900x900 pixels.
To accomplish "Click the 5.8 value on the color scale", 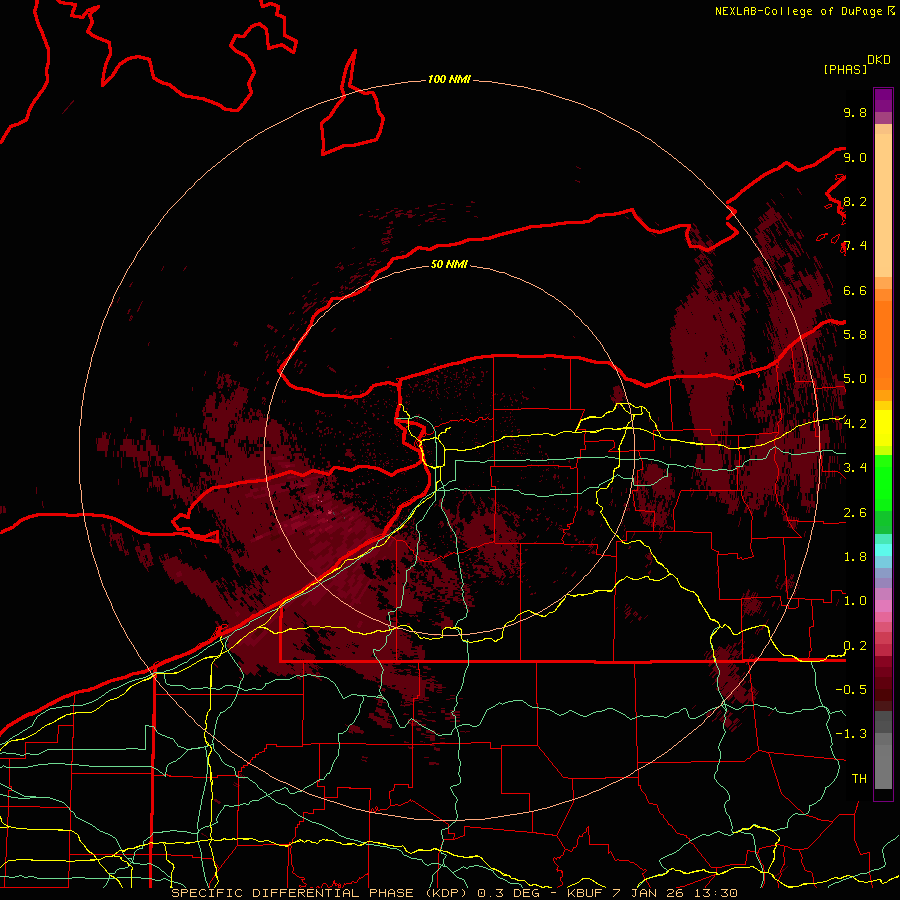I will tap(855, 334).
